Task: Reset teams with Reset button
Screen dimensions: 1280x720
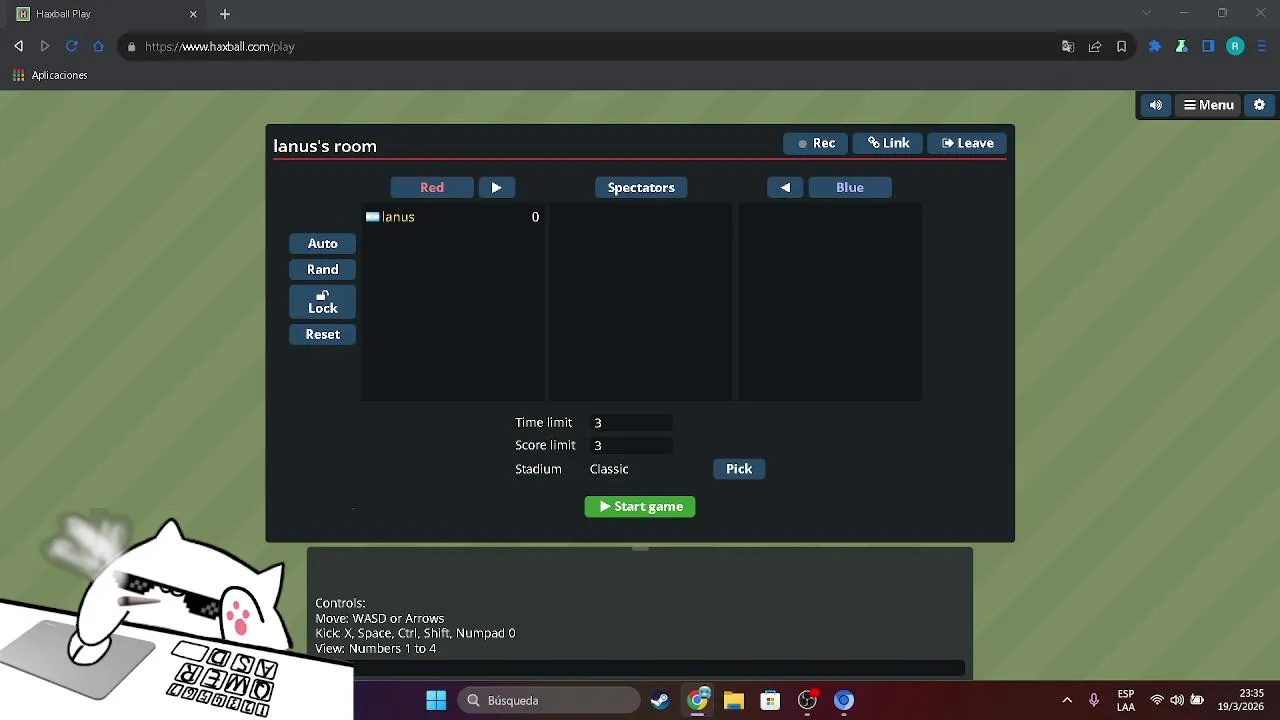Action: [x=322, y=334]
